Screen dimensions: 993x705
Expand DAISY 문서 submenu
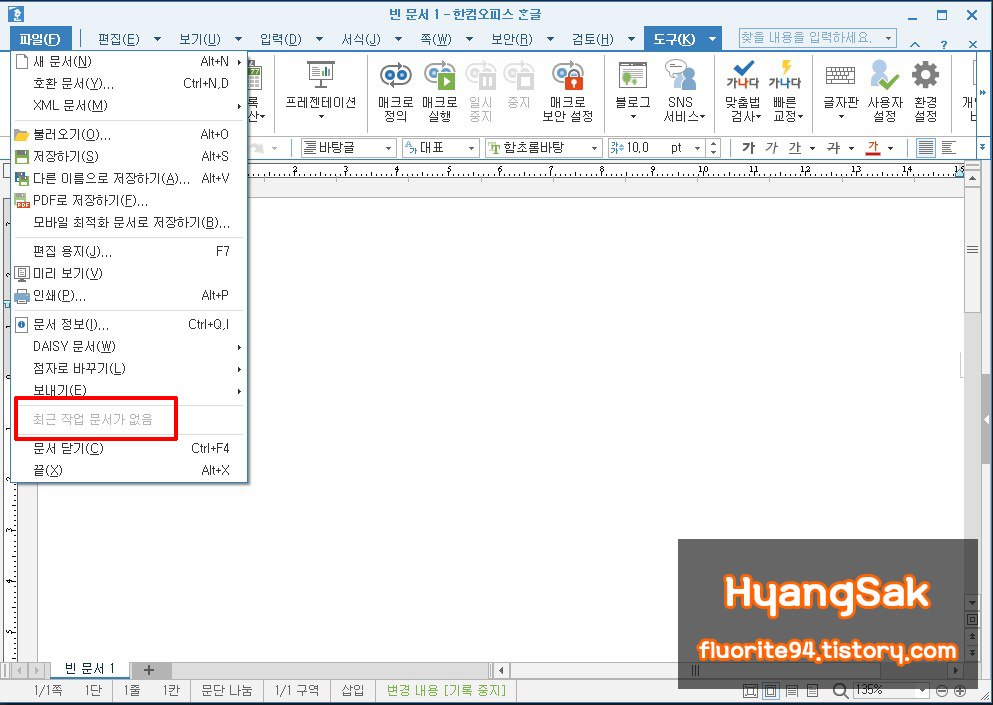point(129,346)
